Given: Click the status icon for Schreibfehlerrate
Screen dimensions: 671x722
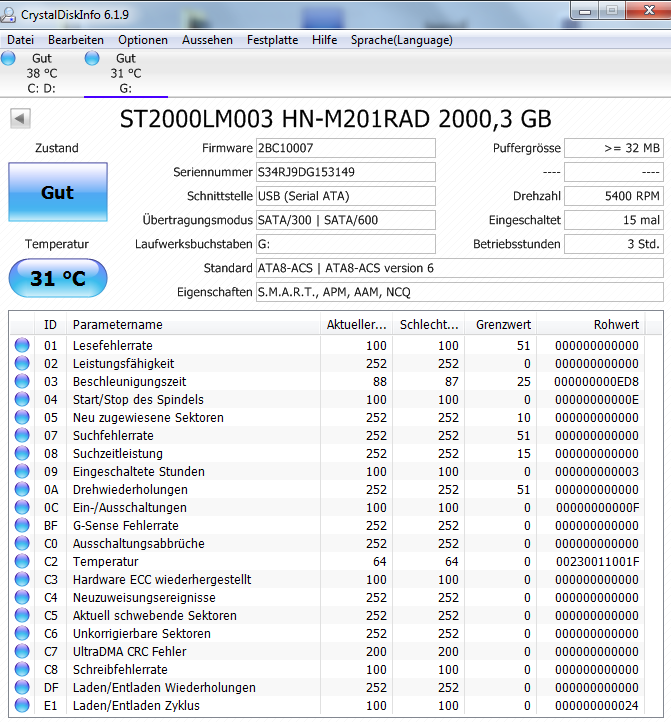Looking at the screenshot, I should click(22, 669).
